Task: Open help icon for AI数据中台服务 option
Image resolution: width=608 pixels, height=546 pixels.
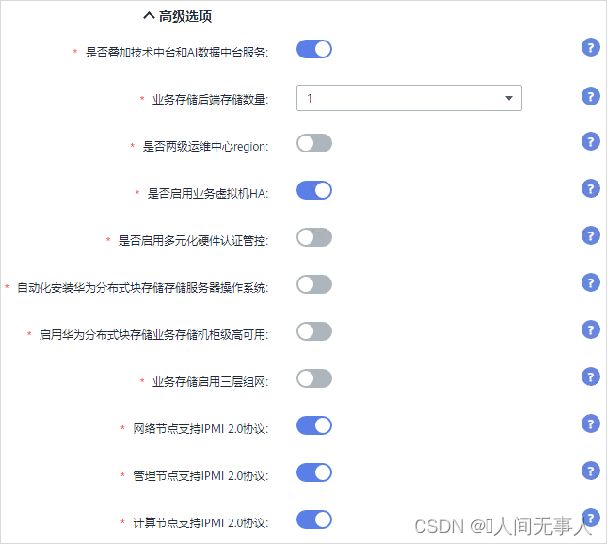Action: (591, 48)
